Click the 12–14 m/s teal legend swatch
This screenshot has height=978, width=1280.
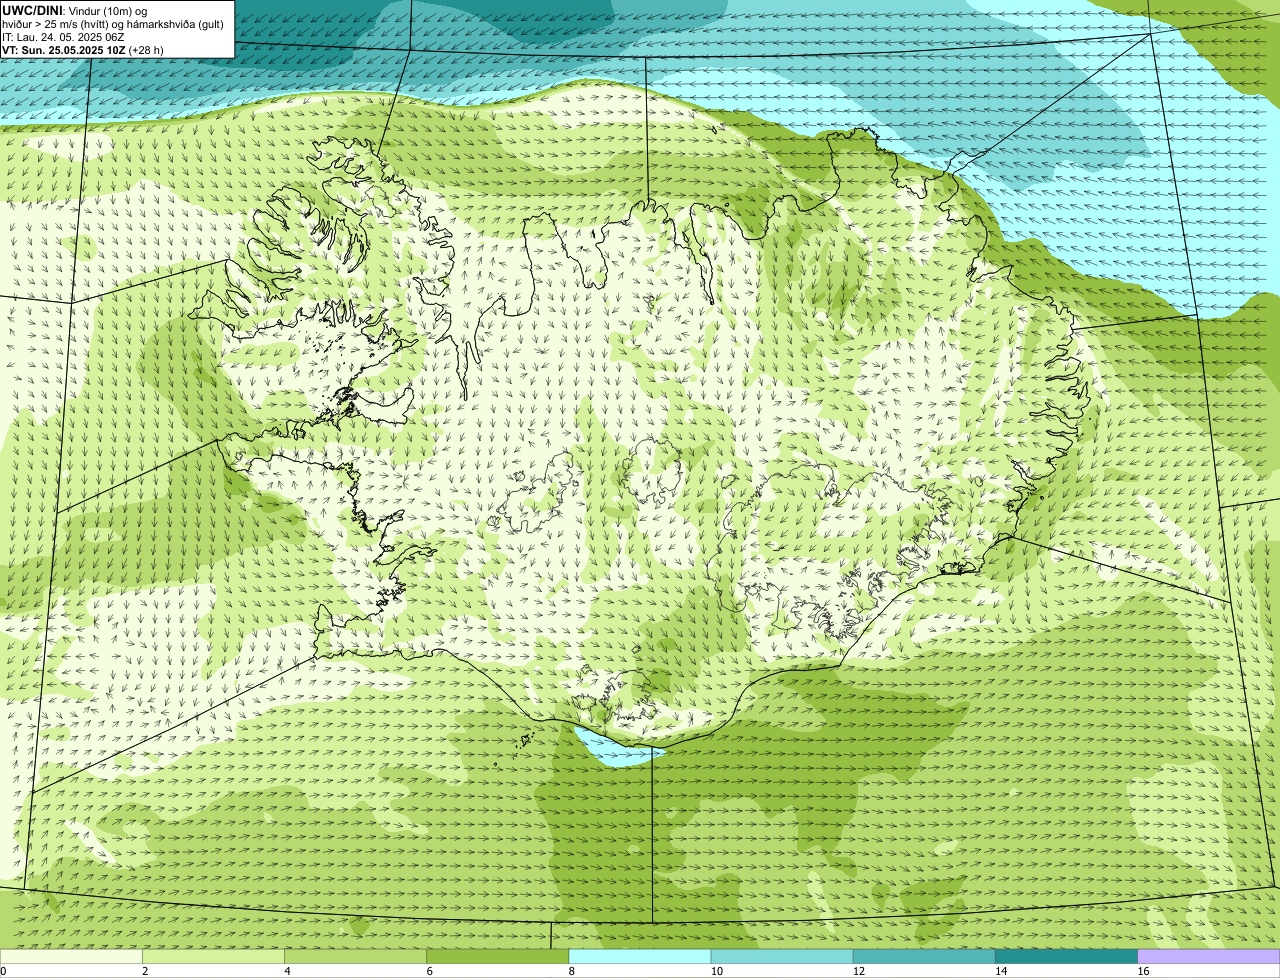924,957
